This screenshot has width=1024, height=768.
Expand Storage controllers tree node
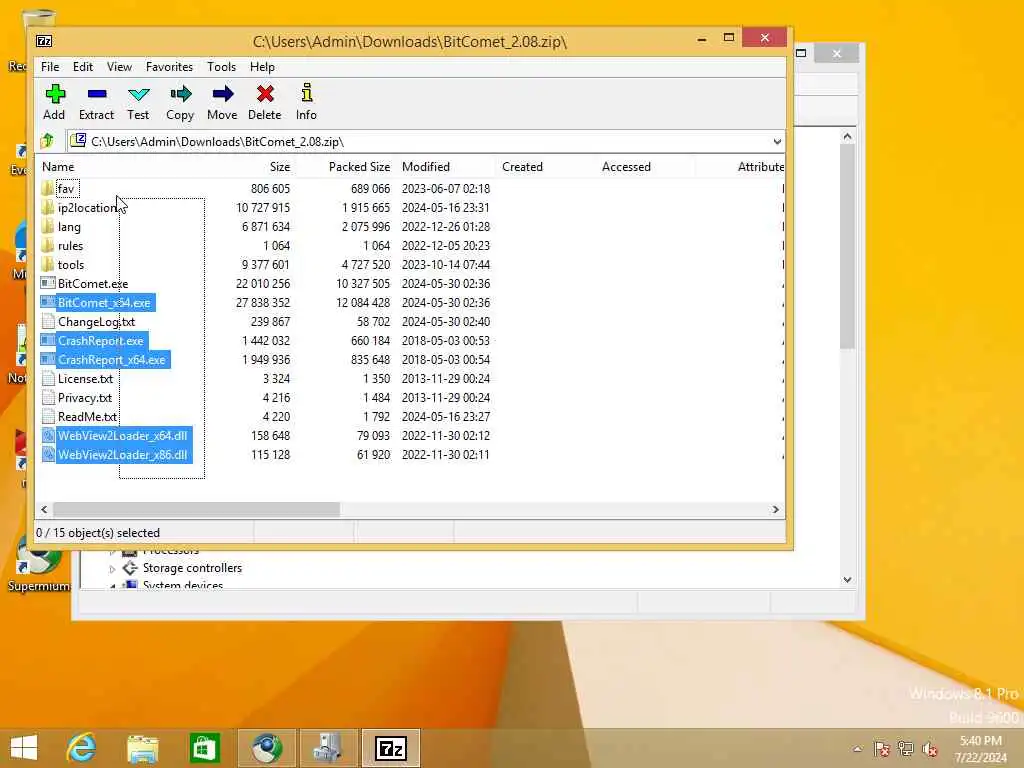point(112,569)
